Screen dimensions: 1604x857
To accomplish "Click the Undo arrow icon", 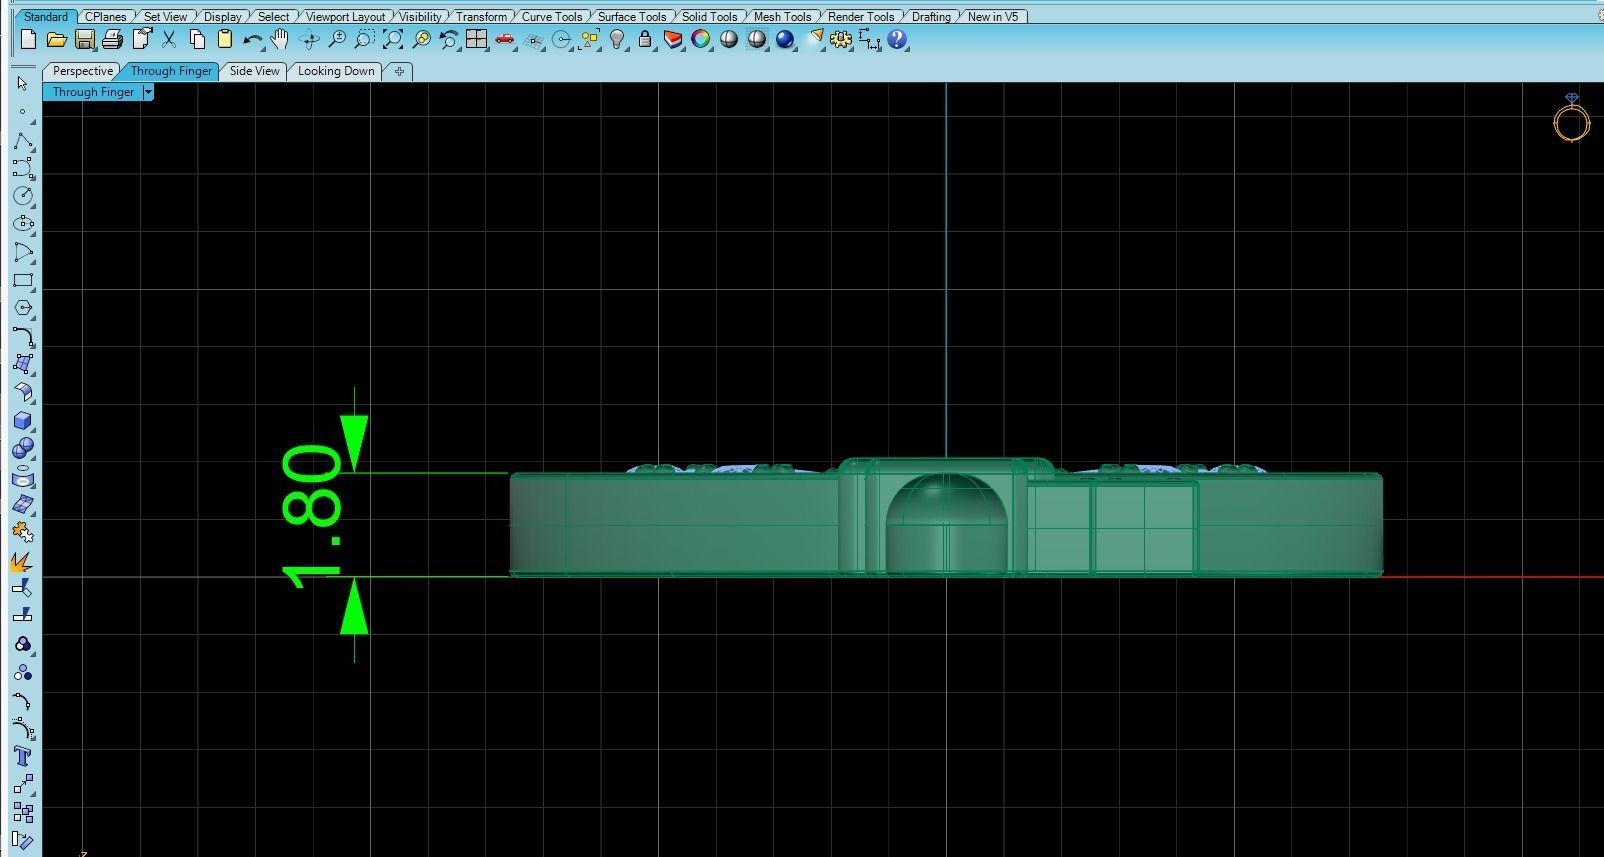I will tap(253, 40).
